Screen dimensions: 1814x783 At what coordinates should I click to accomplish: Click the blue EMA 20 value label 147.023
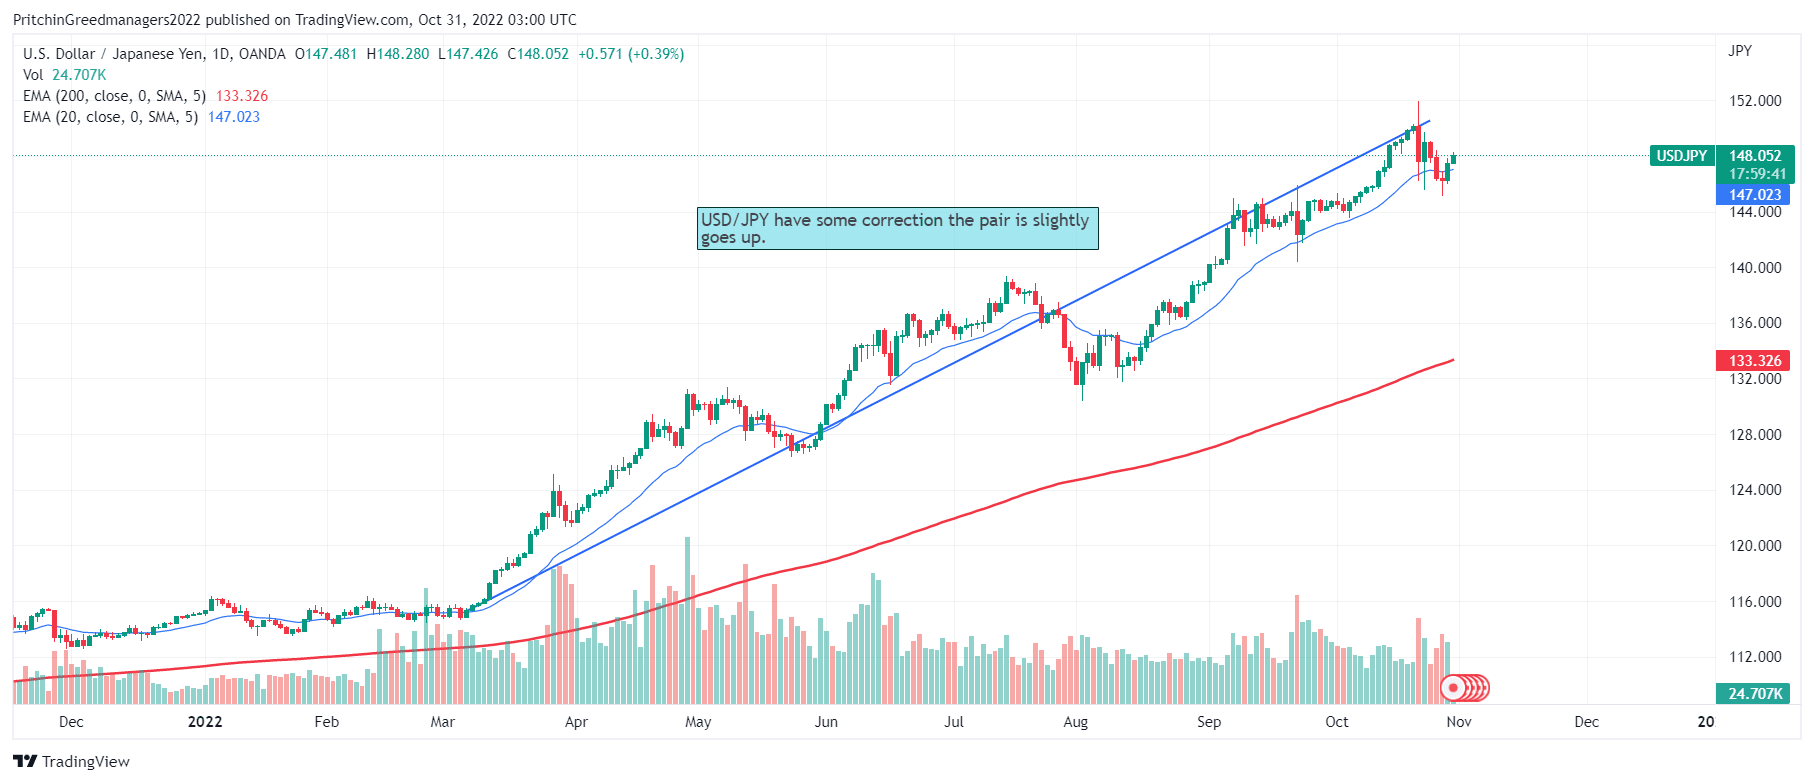[1755, 195]
